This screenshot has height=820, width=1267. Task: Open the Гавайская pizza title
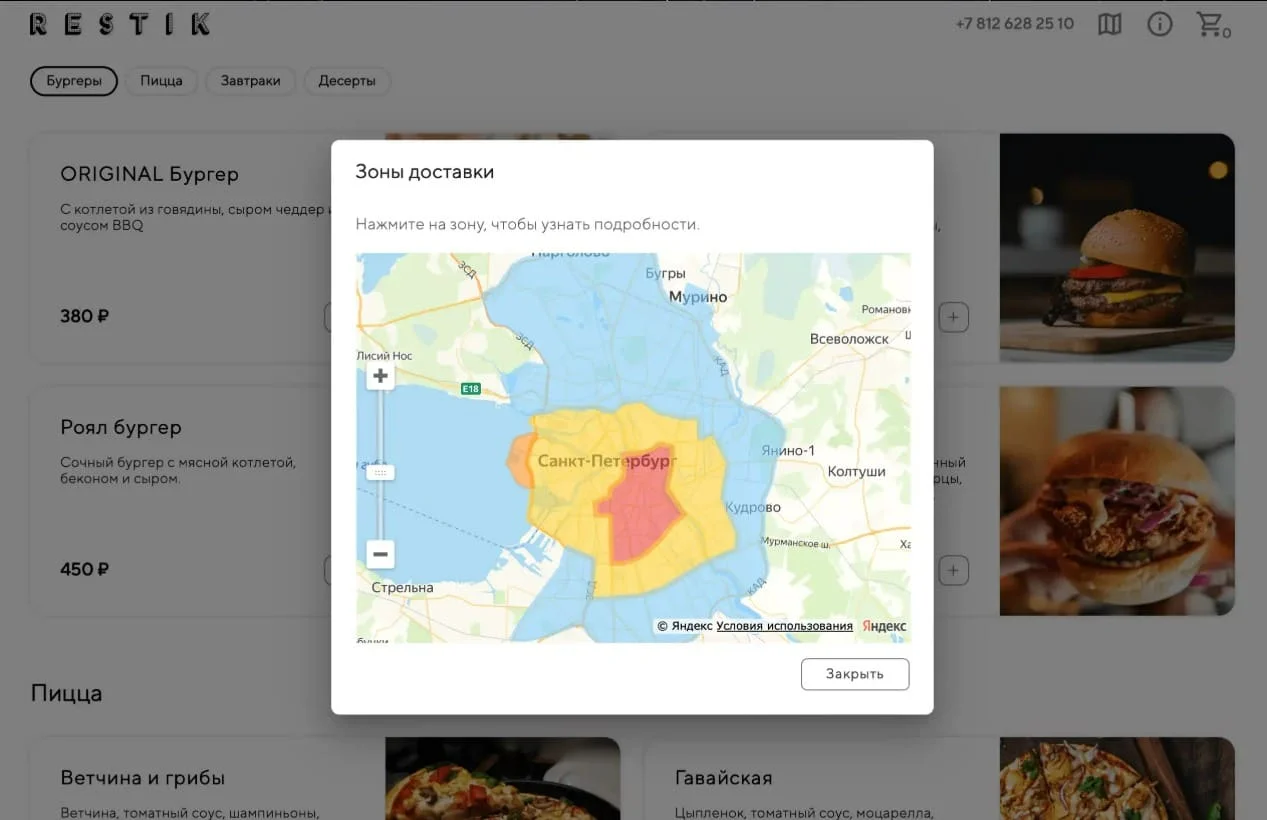click(x=723, y=778)
